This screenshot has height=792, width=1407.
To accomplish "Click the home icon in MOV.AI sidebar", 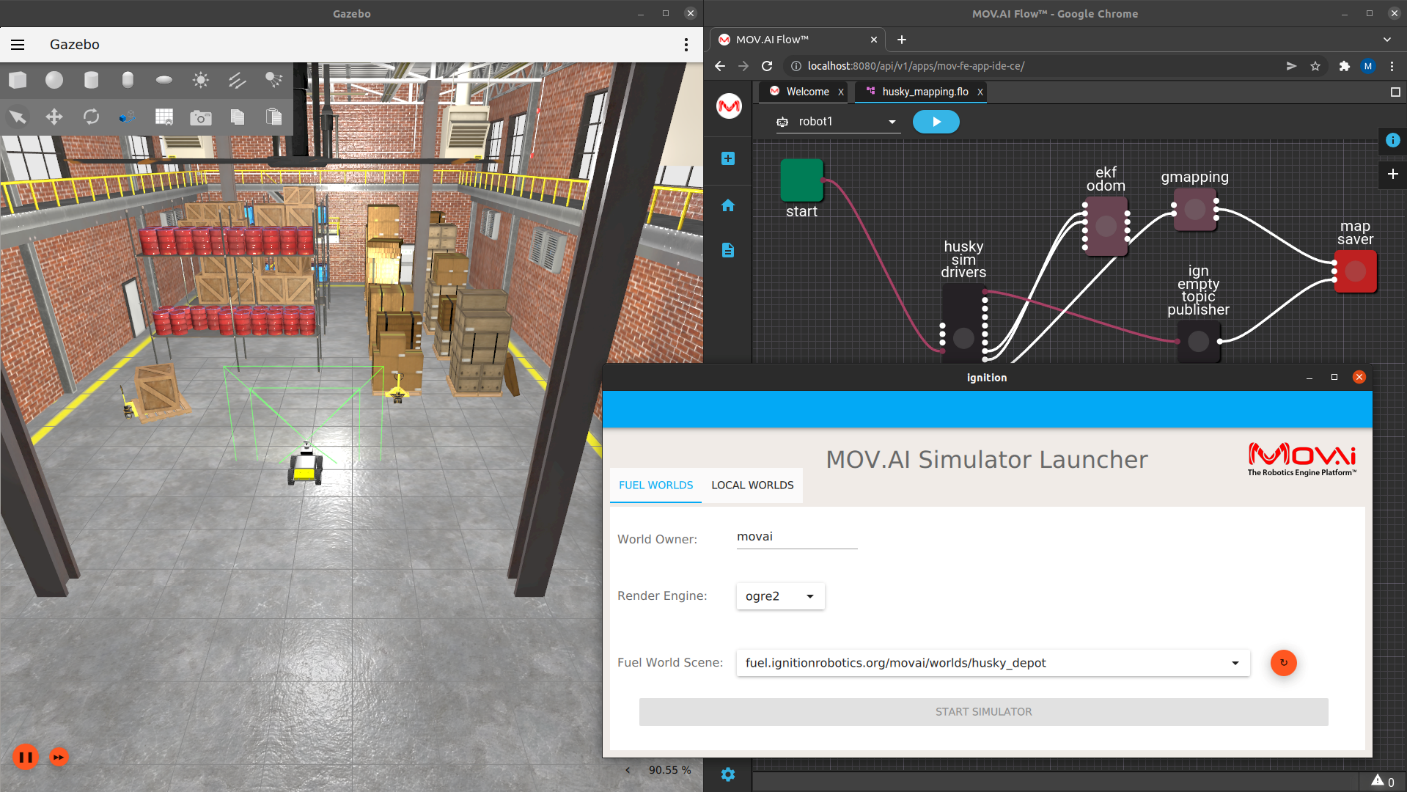I will click(x=728, y=205).
